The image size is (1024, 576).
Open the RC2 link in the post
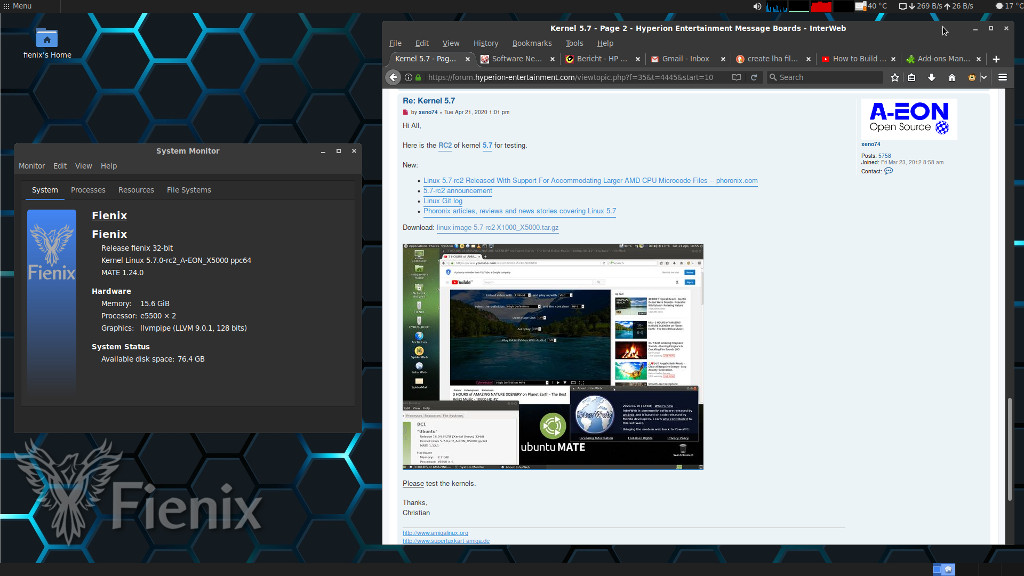445,146
